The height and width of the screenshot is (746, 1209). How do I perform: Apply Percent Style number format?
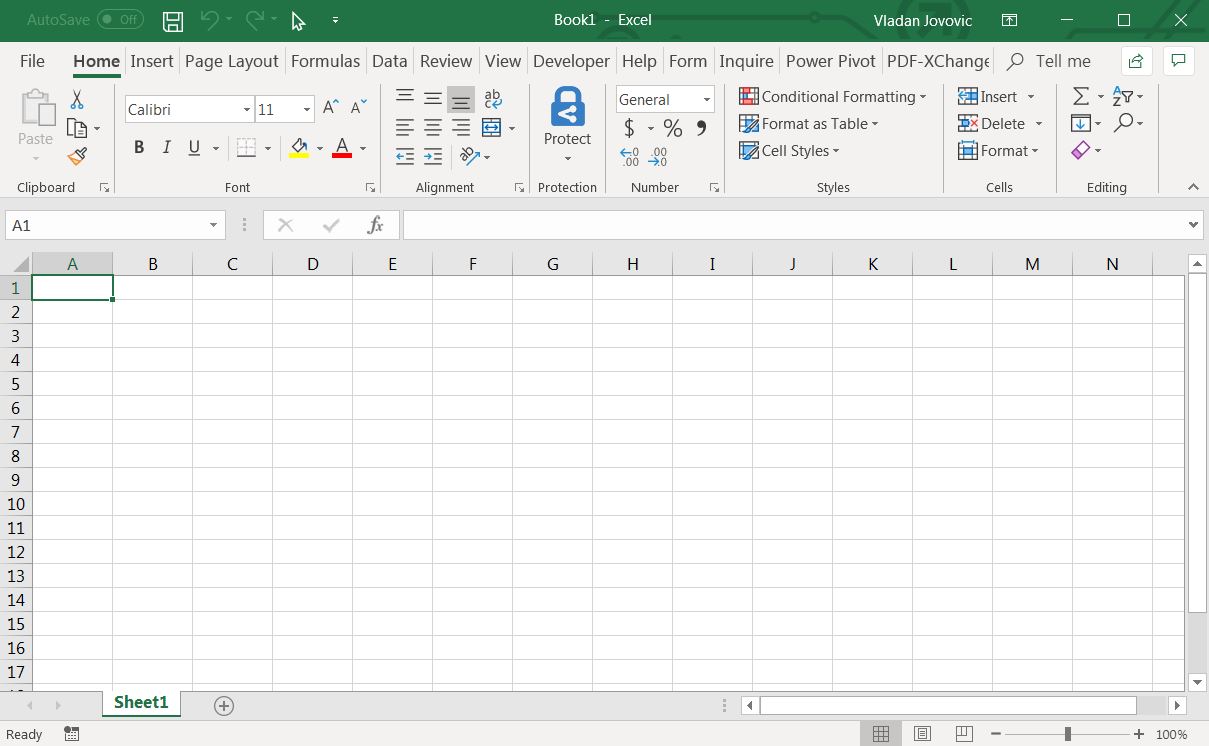click(x=673, y=128)
